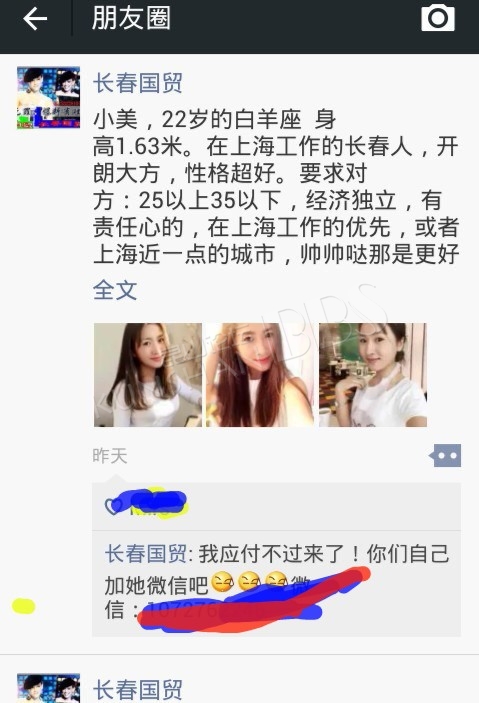The image size is (479, 703).
Task: Open the poster name 长春国贸
Action: point(138,83)
